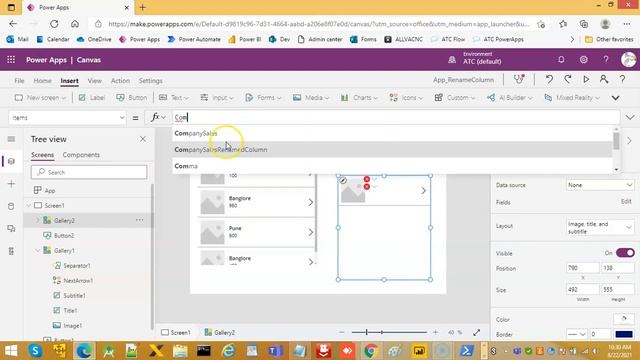Click the Insert plus icon in sidebar

11,184
